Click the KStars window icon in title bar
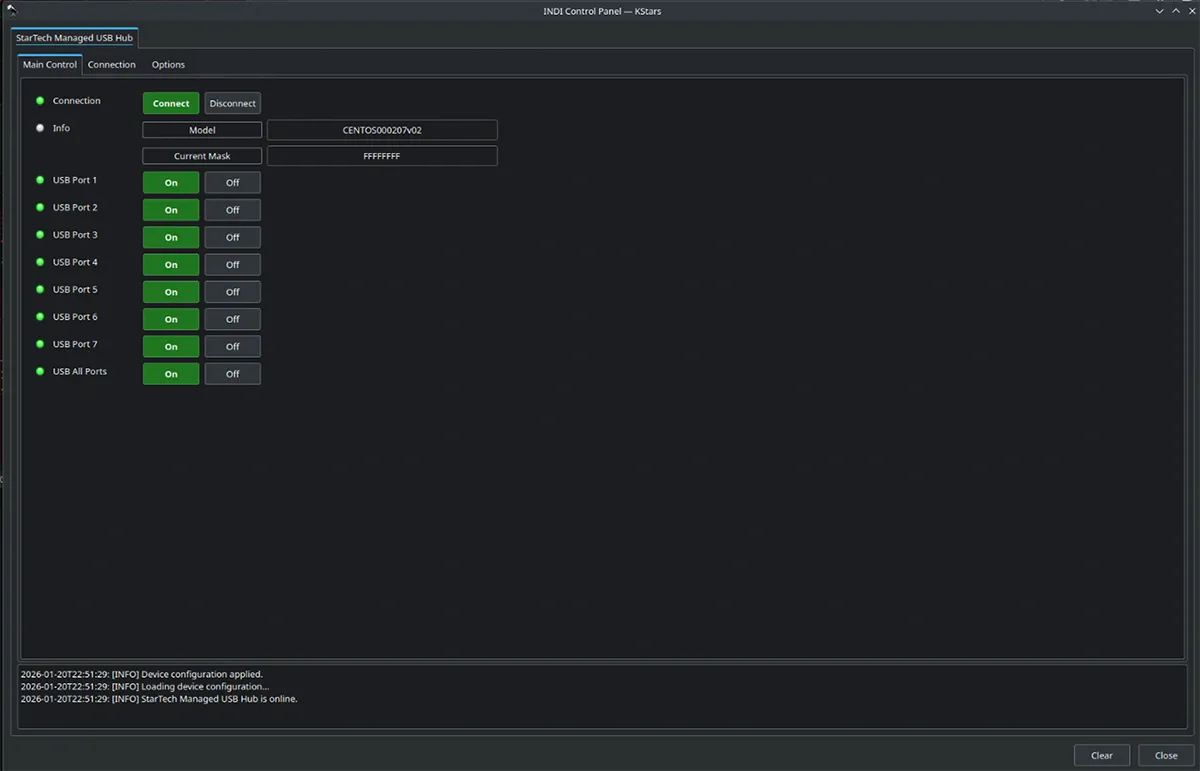The image size is (1200, 771). pos(11,10)
